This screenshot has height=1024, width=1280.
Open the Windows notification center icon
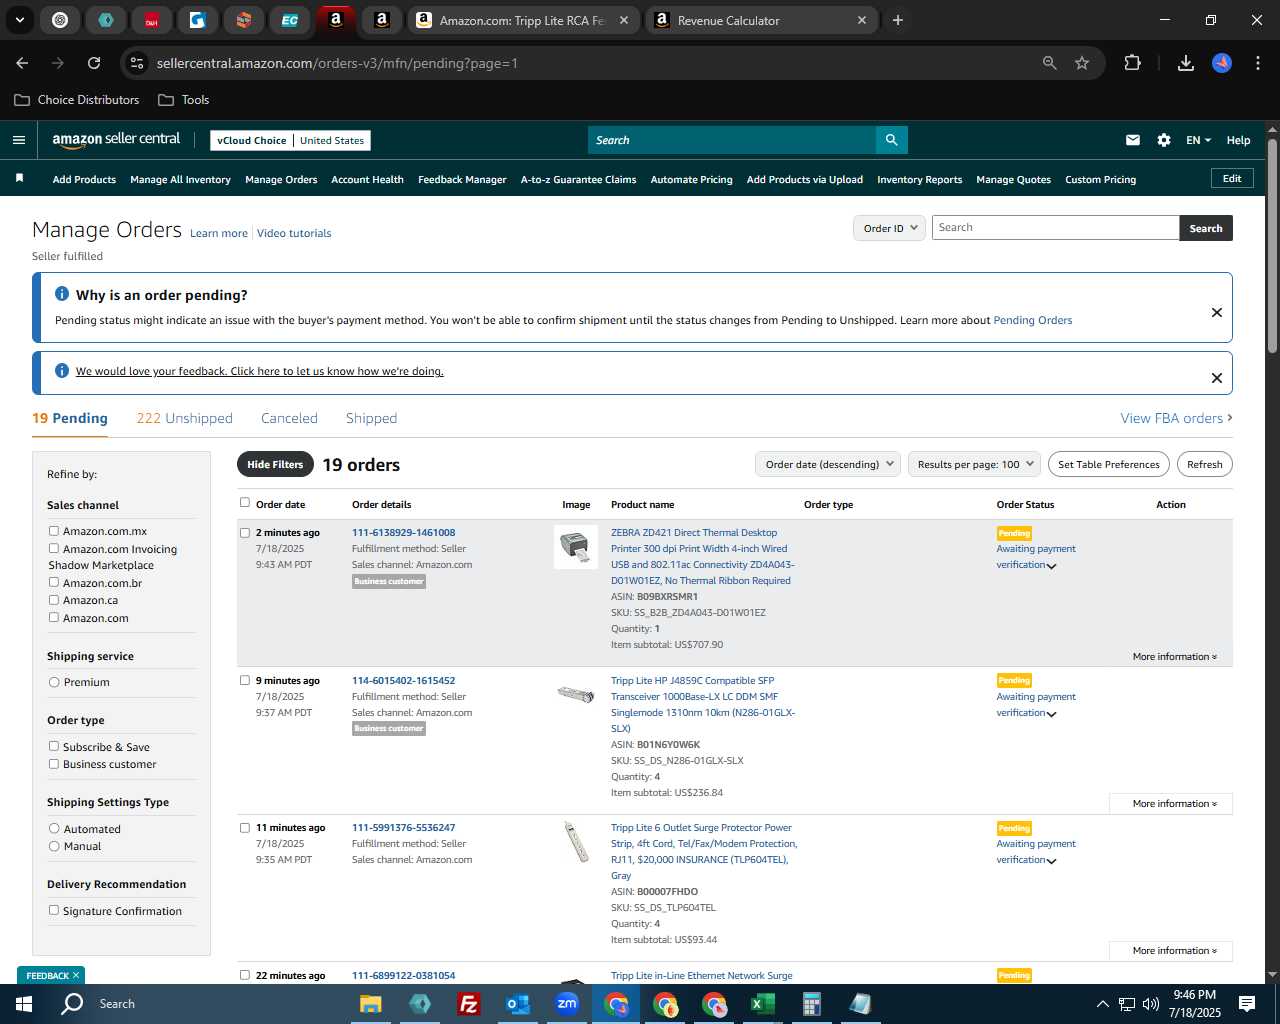pos(1247,1004)
